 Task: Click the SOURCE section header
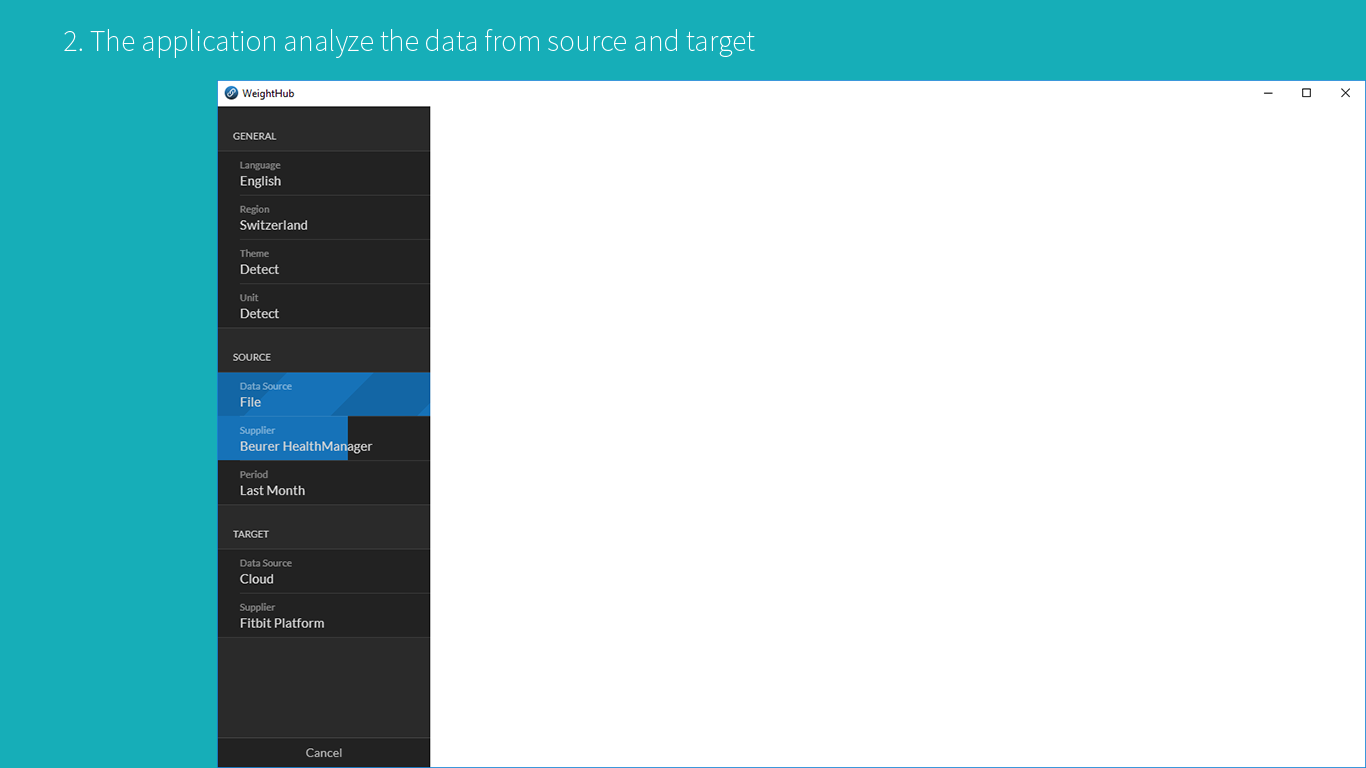pos(252,357)
